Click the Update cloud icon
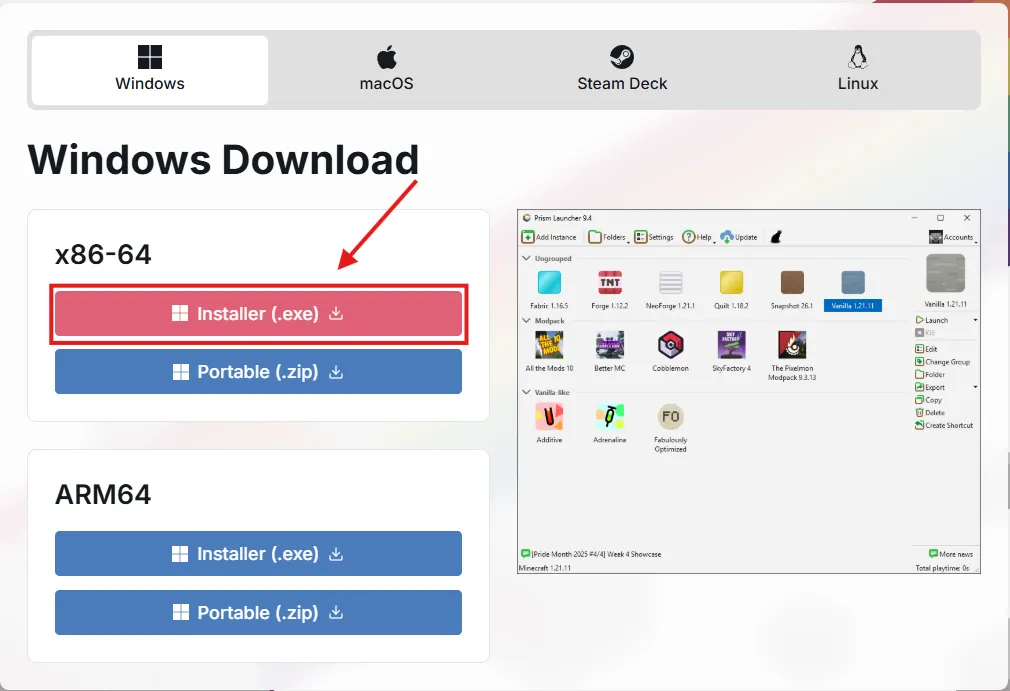1010x691 pixels. tap(727, 237)
